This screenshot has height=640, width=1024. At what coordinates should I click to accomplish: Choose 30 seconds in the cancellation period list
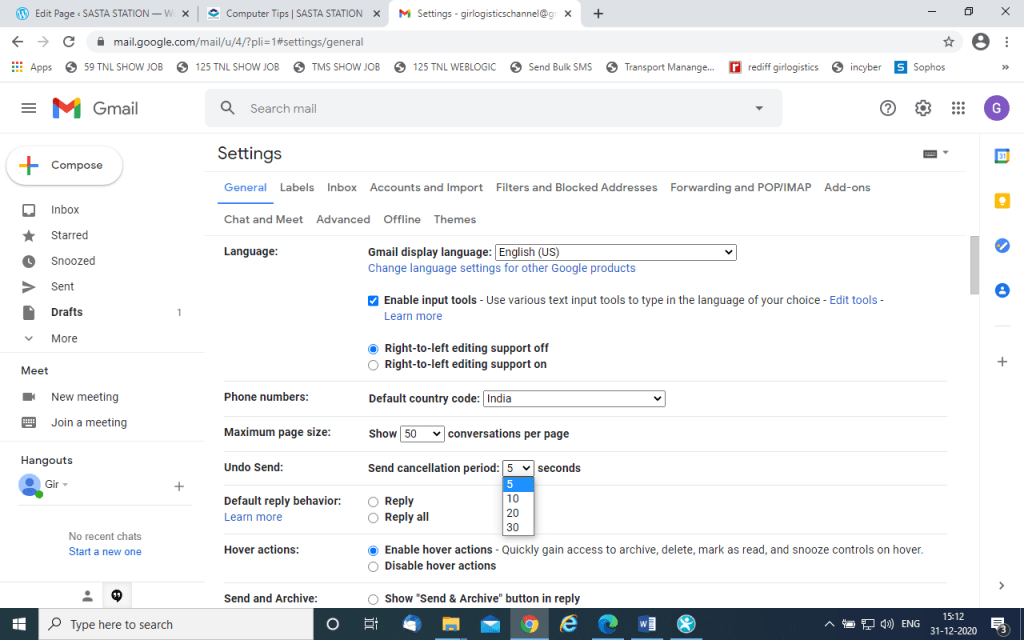point(512,527)
